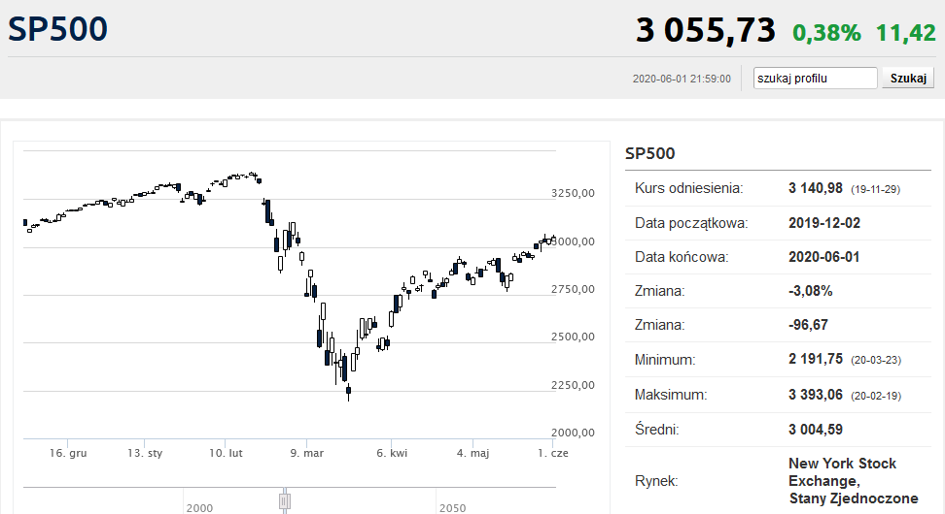Click the 1. cze date label on the axis

tap(553, 453)
